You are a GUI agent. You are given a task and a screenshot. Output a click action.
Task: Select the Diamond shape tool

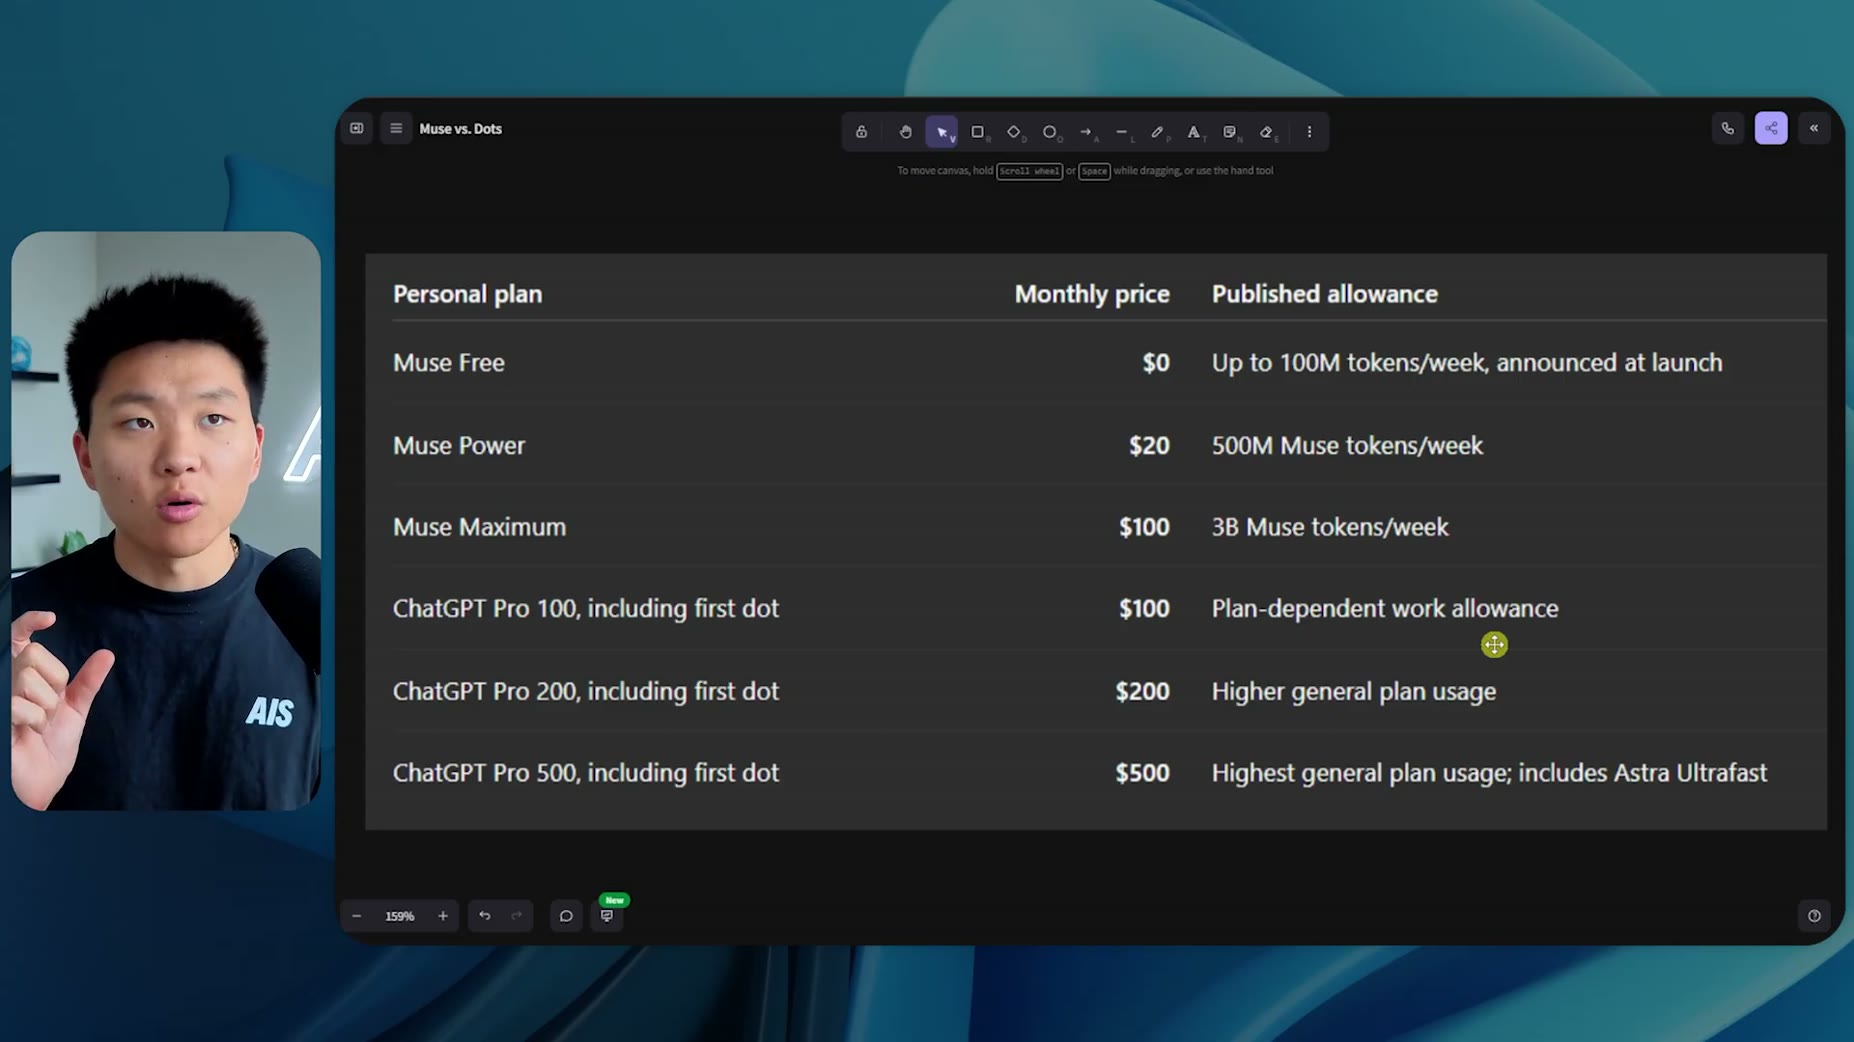click(x=1014, y=132)
